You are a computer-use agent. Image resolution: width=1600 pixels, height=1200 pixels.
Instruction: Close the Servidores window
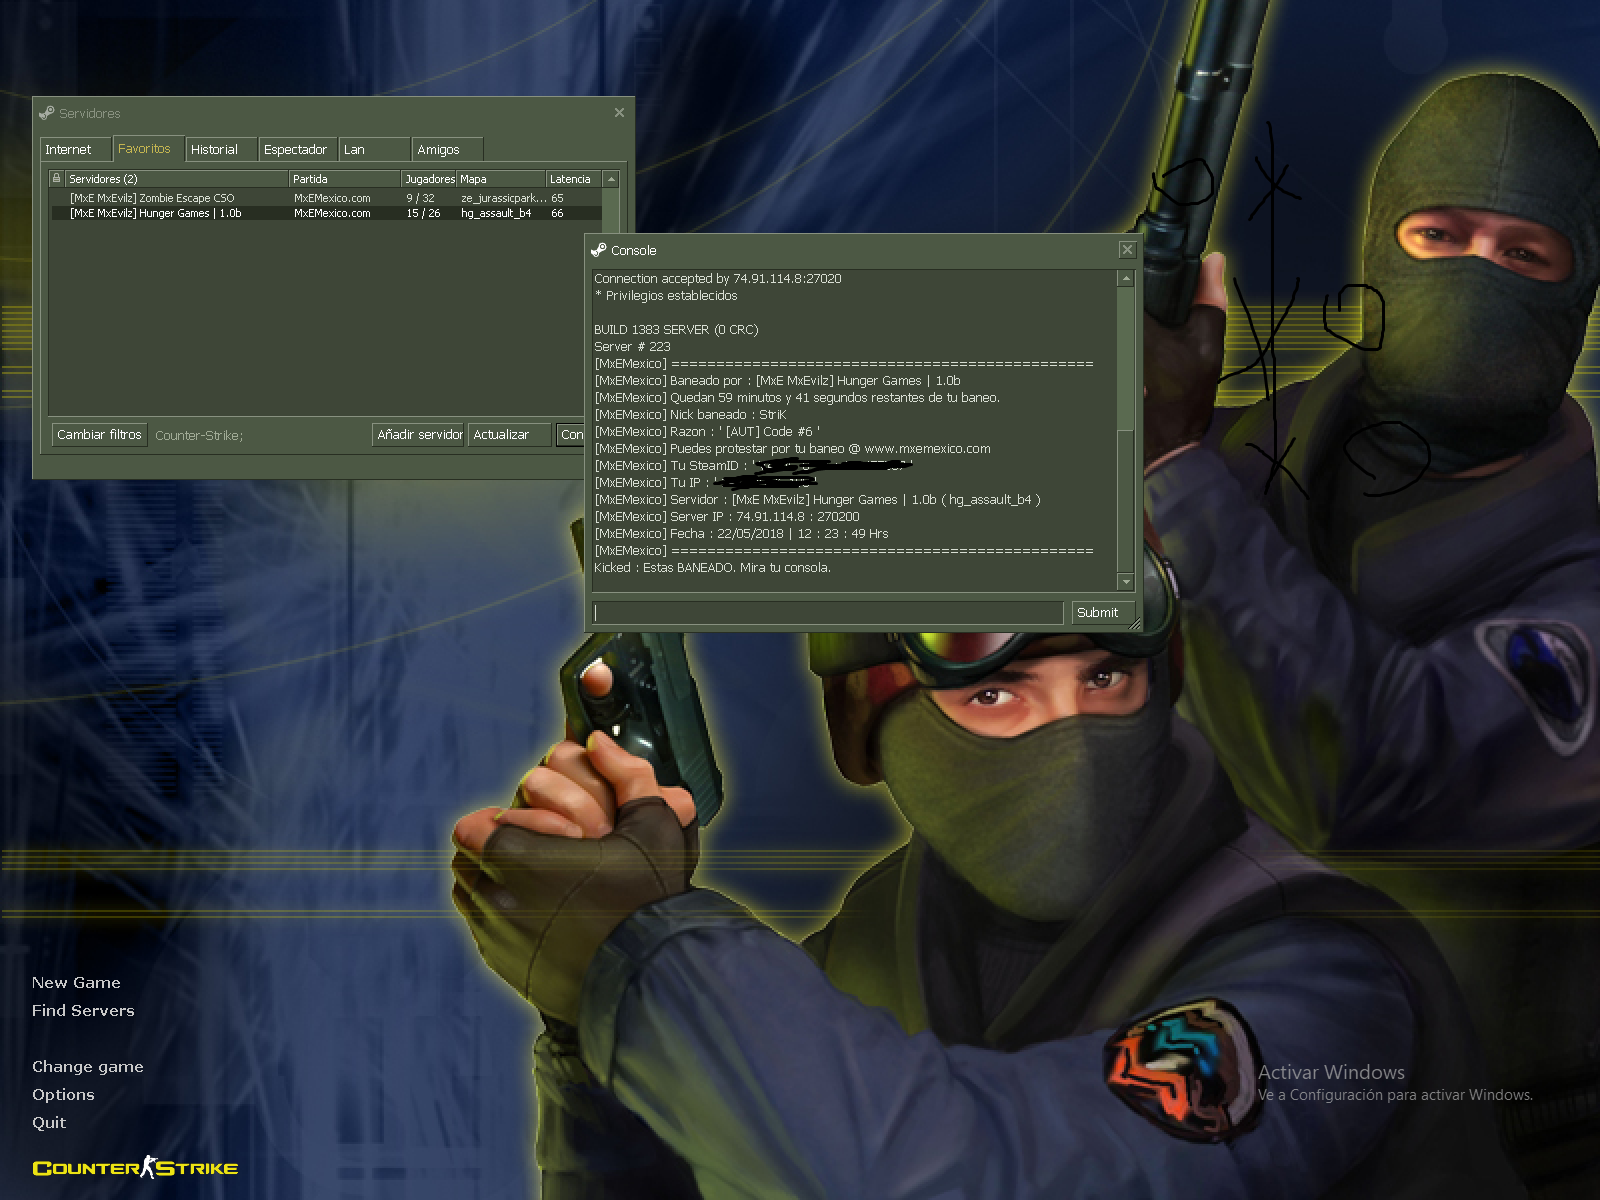point(619,112)
